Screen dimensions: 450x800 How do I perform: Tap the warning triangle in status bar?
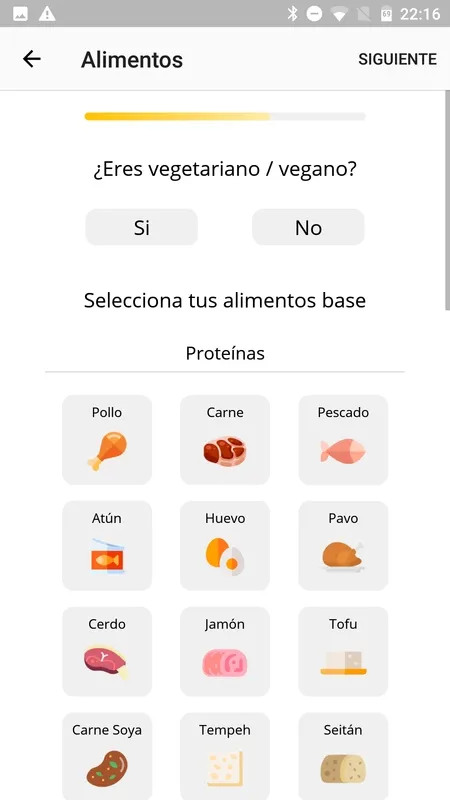tap(47, 14)
